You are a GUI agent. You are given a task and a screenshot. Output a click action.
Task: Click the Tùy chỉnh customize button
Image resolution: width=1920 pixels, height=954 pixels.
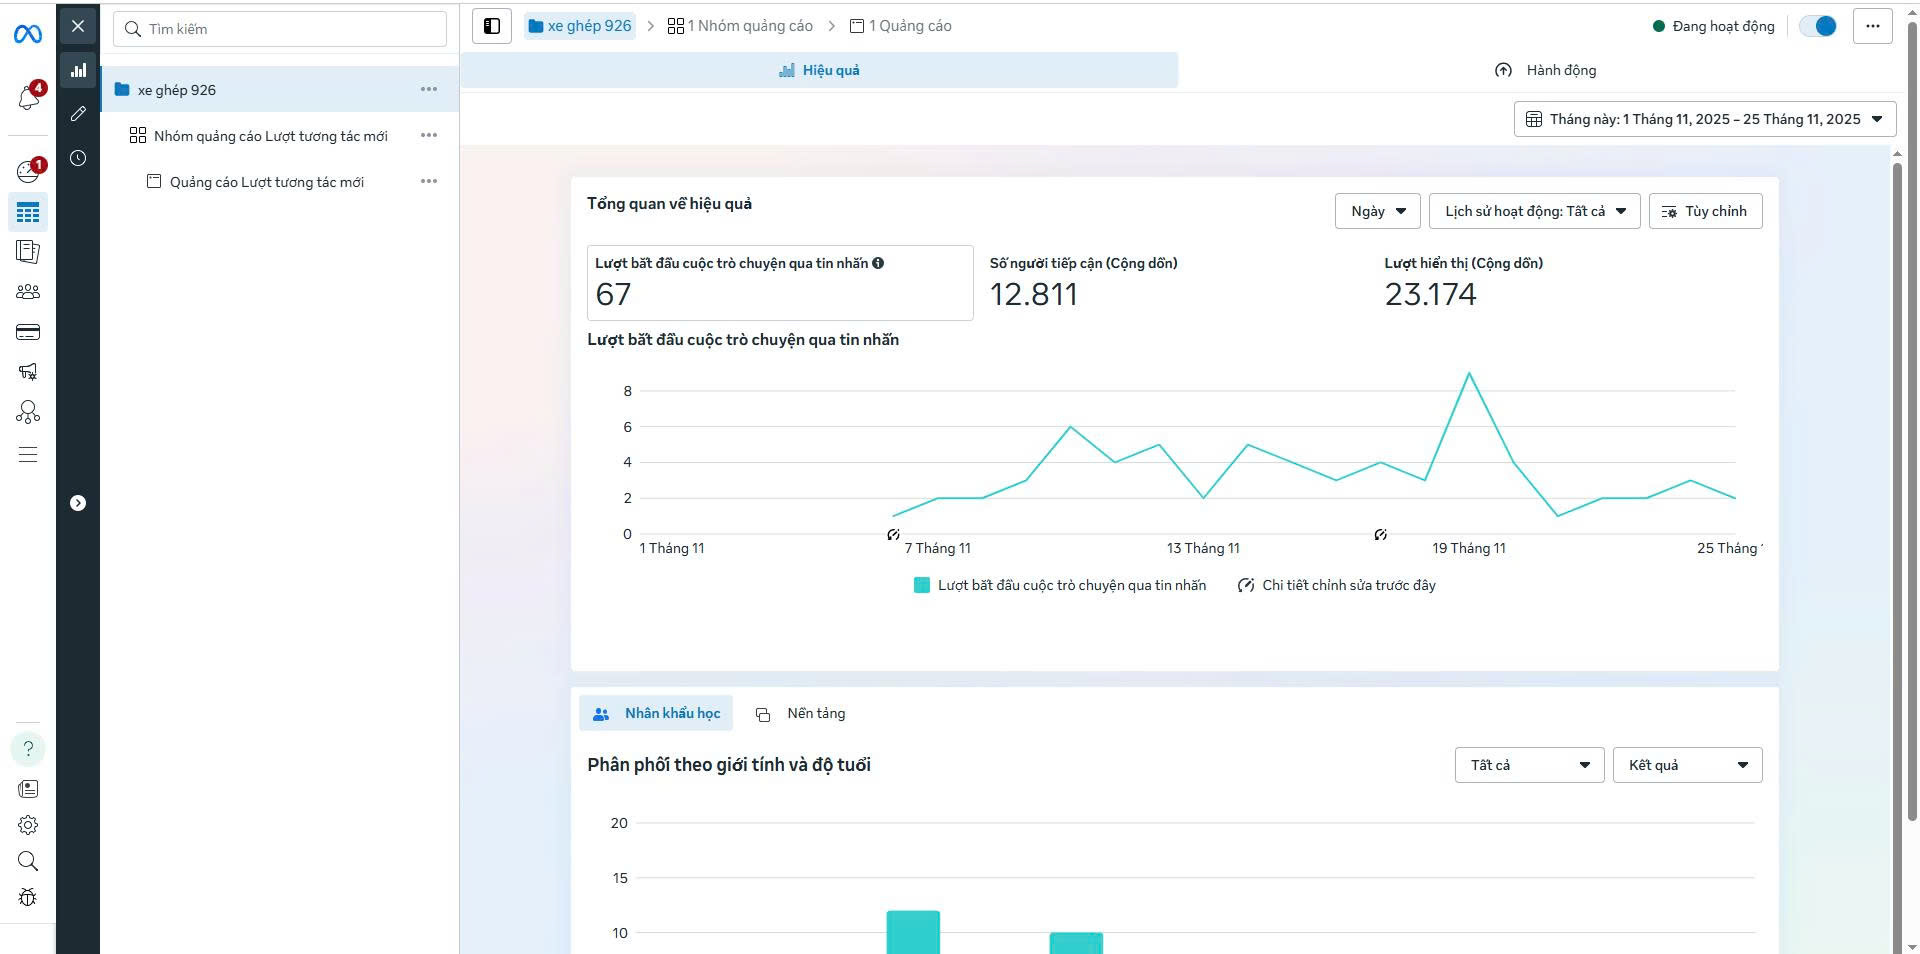[1705, 211]
